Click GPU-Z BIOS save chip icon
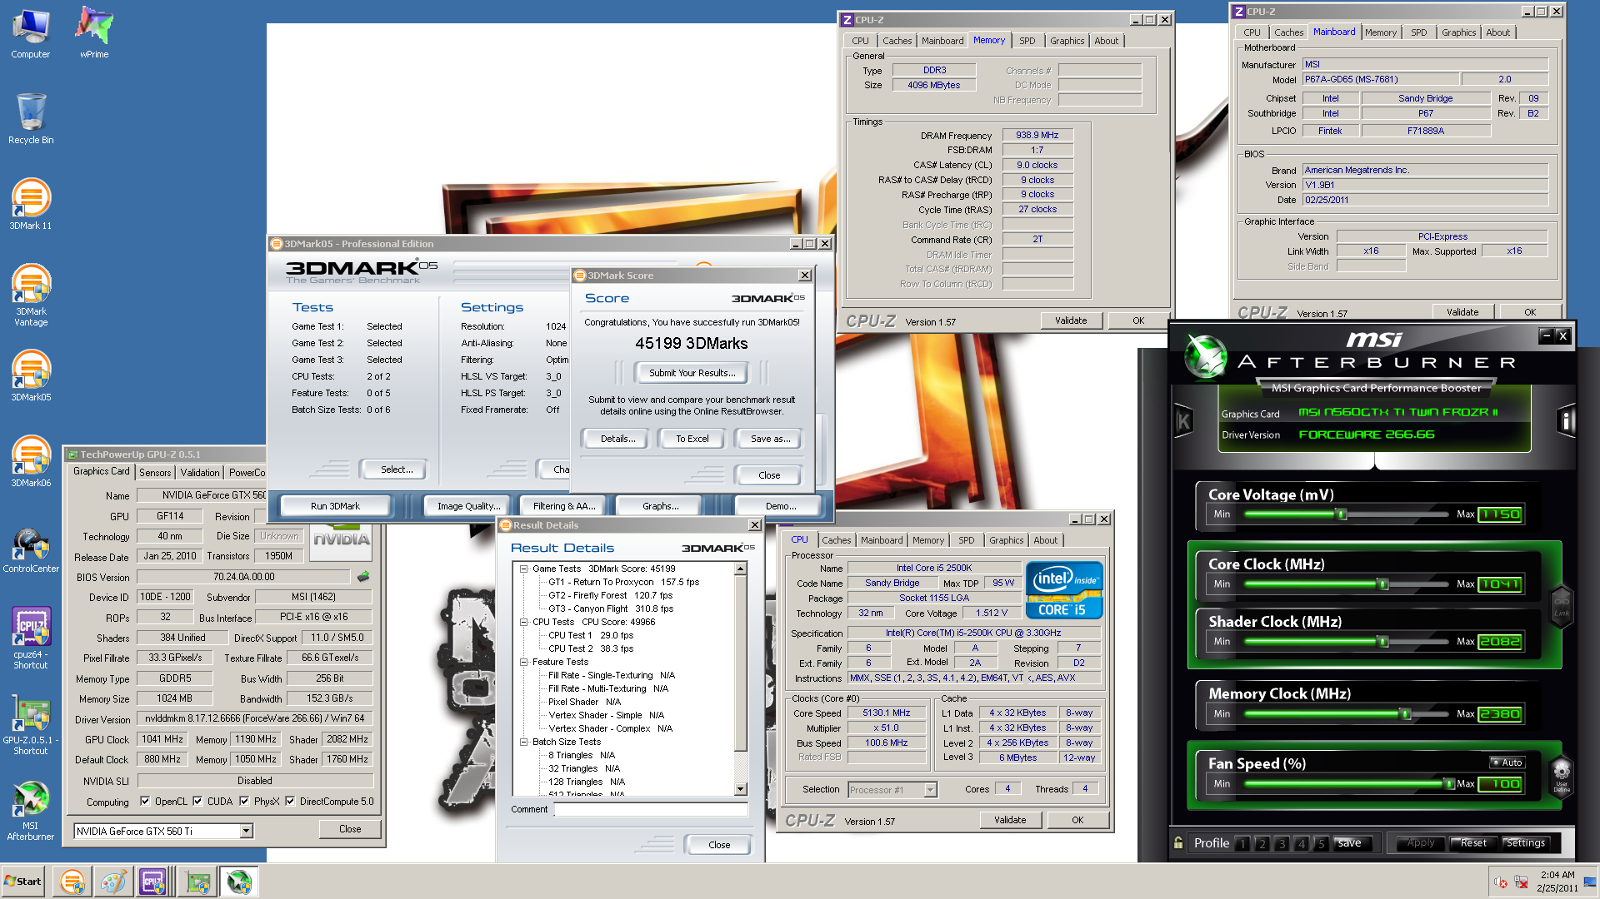This screenshot has height=899, width=1600. tap(363, 576)
